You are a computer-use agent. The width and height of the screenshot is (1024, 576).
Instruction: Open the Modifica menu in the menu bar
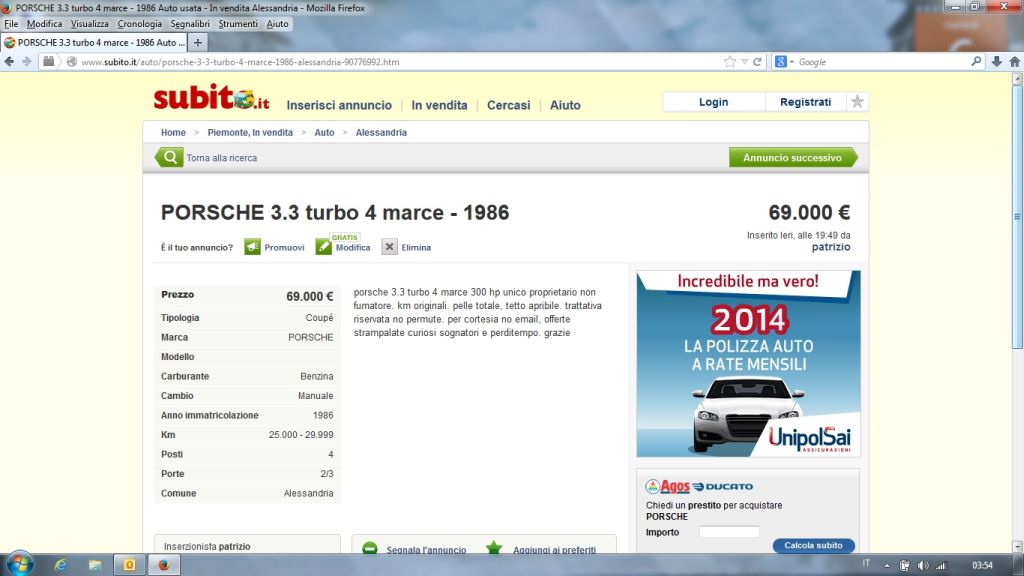tap(44, 24)
